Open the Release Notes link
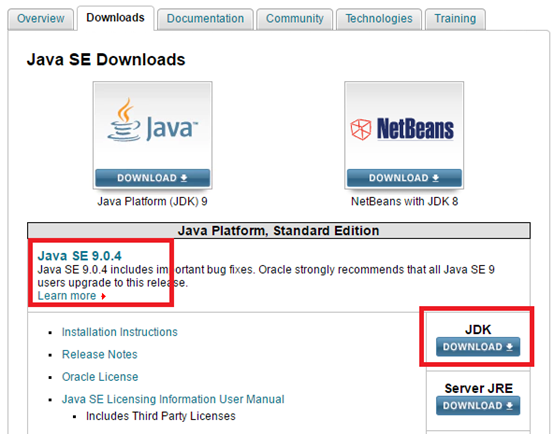The image size is (554, 434). (x=100, y=354)
